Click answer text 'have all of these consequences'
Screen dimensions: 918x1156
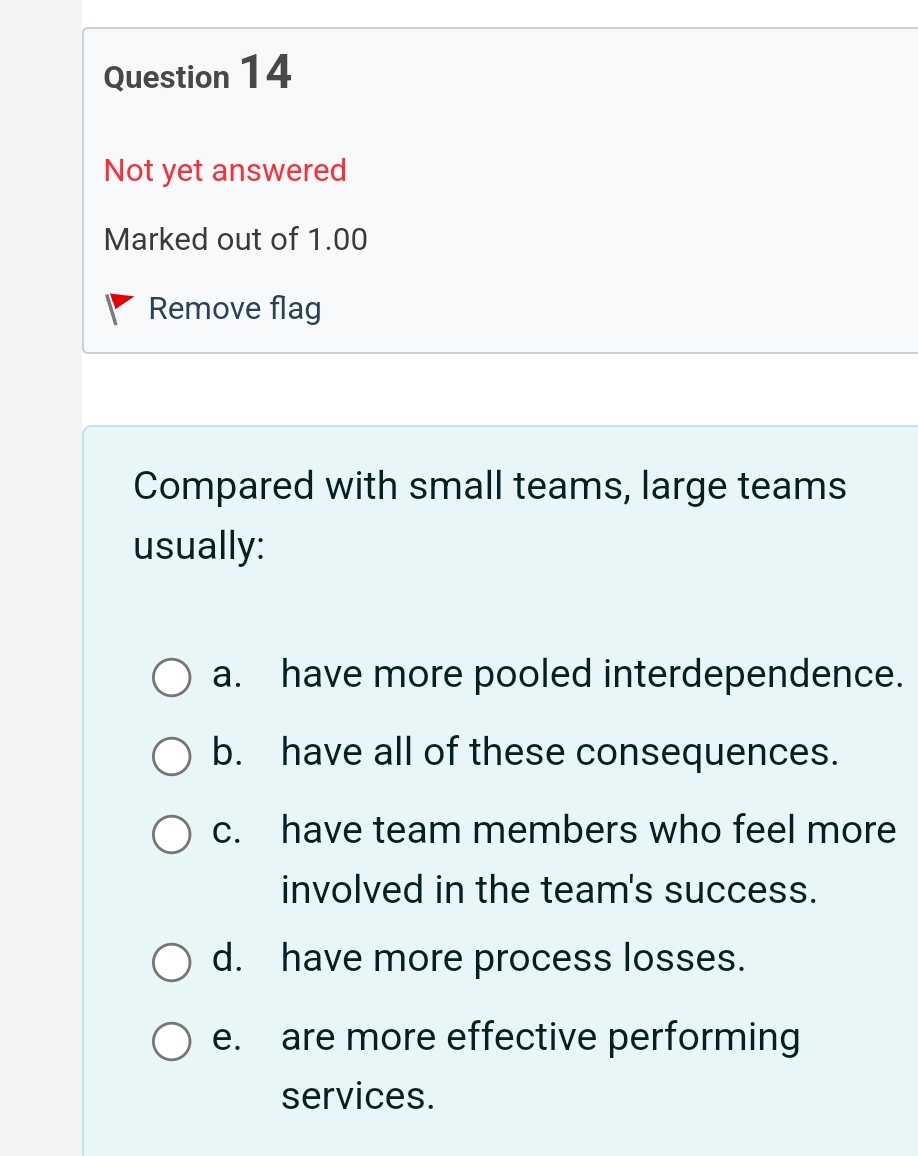[x=560, y=752]
